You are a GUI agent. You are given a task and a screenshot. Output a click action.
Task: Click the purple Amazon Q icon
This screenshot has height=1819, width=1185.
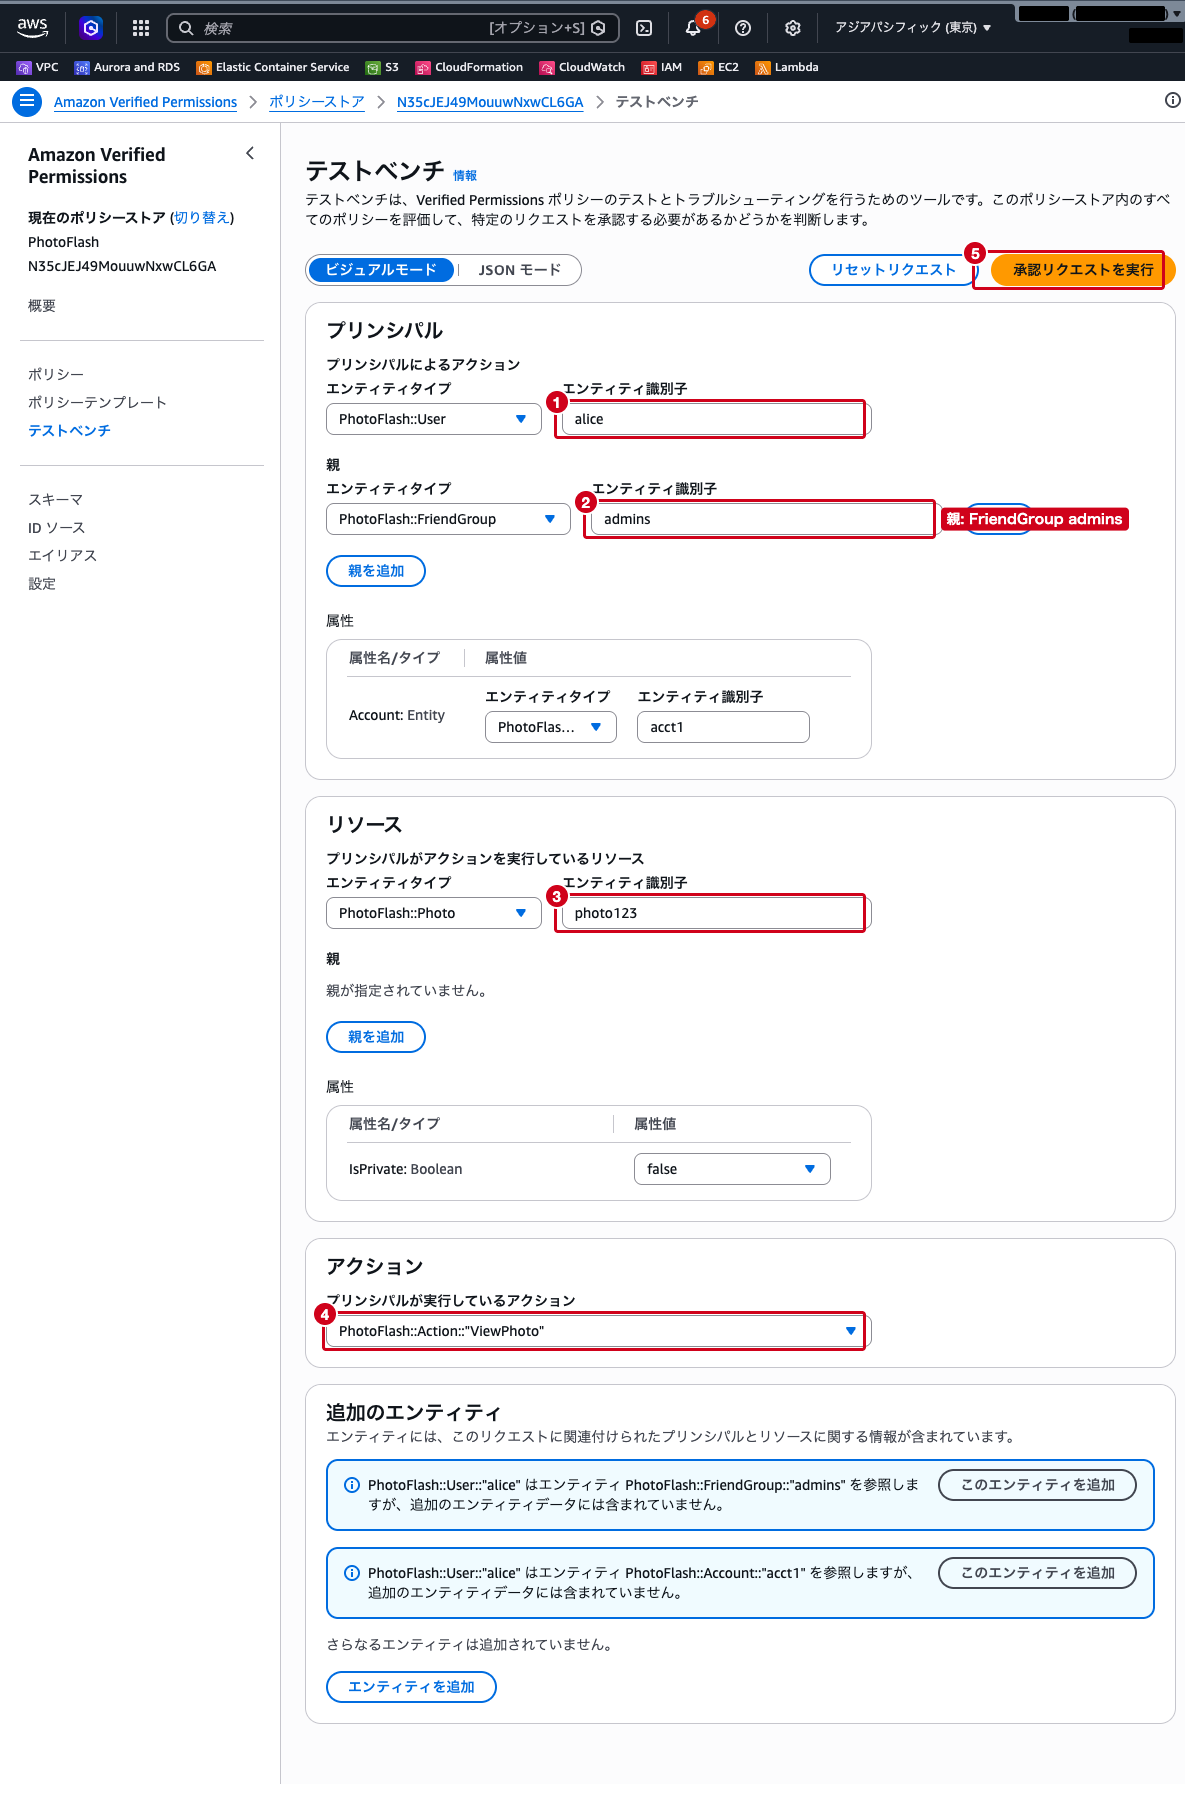click(x=91, y=28)
